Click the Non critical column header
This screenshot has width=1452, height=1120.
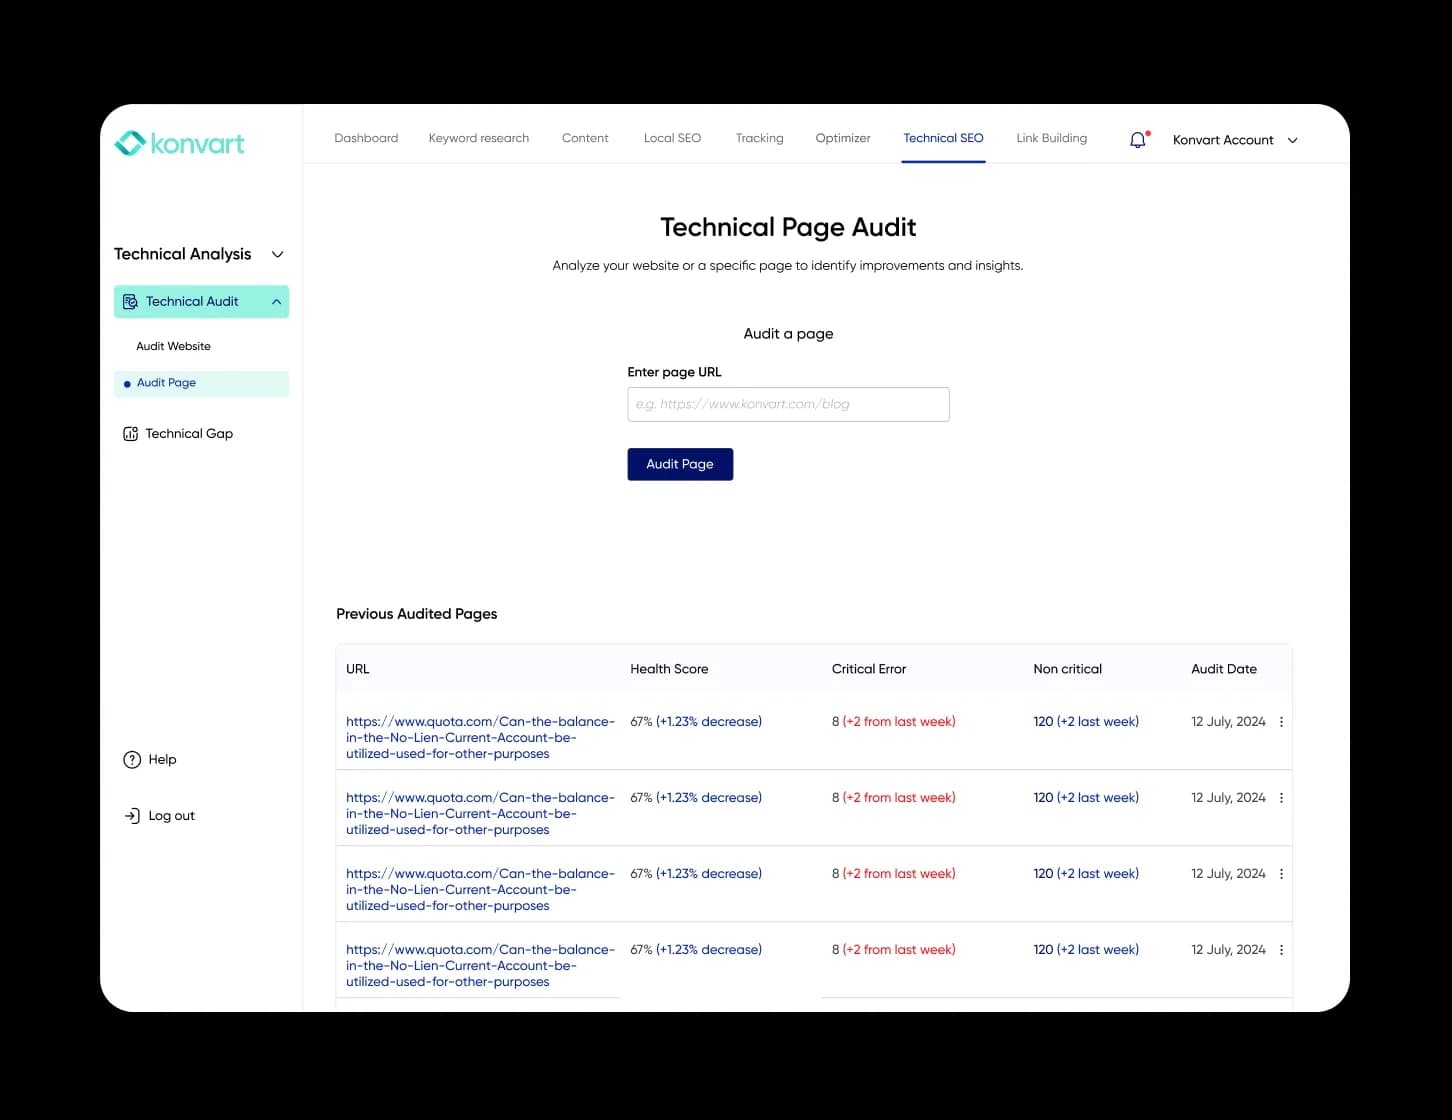(x=1067, y=669)
